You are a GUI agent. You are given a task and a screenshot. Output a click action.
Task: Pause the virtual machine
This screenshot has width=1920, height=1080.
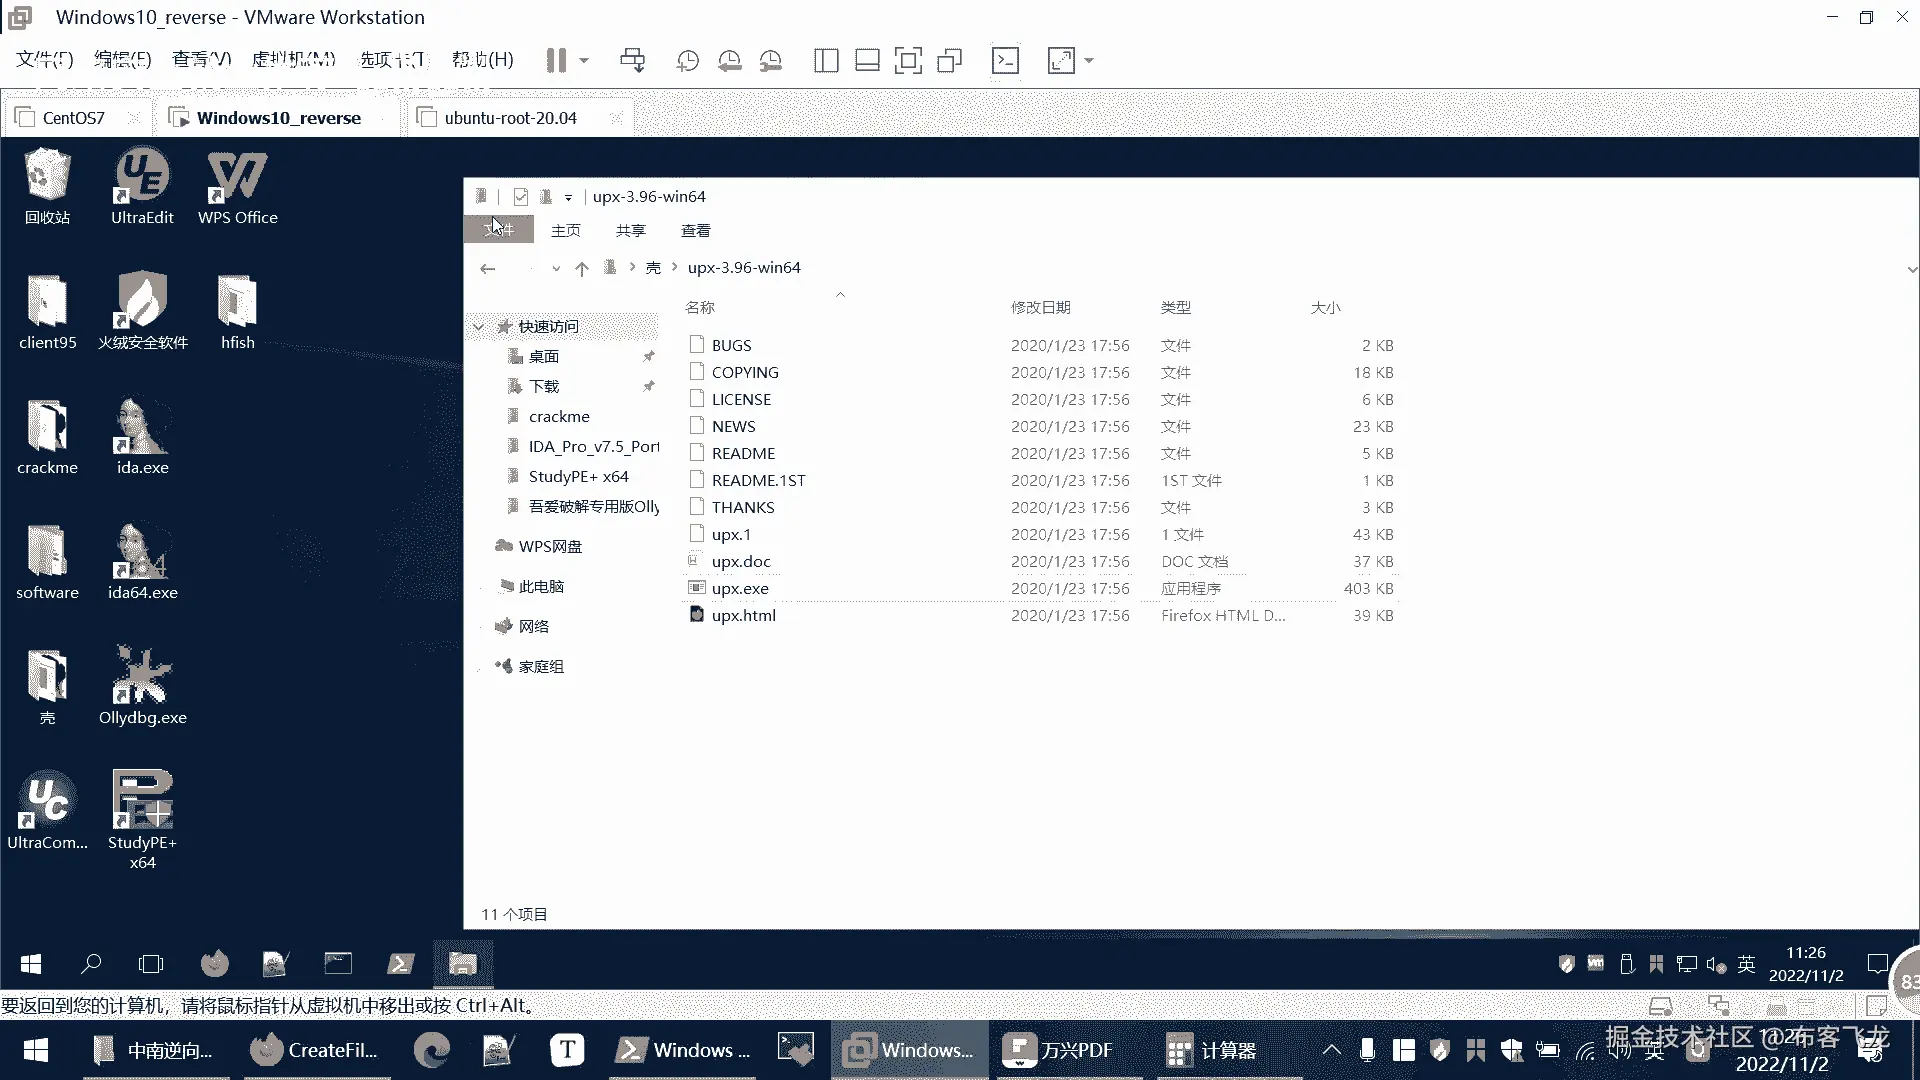557,61
